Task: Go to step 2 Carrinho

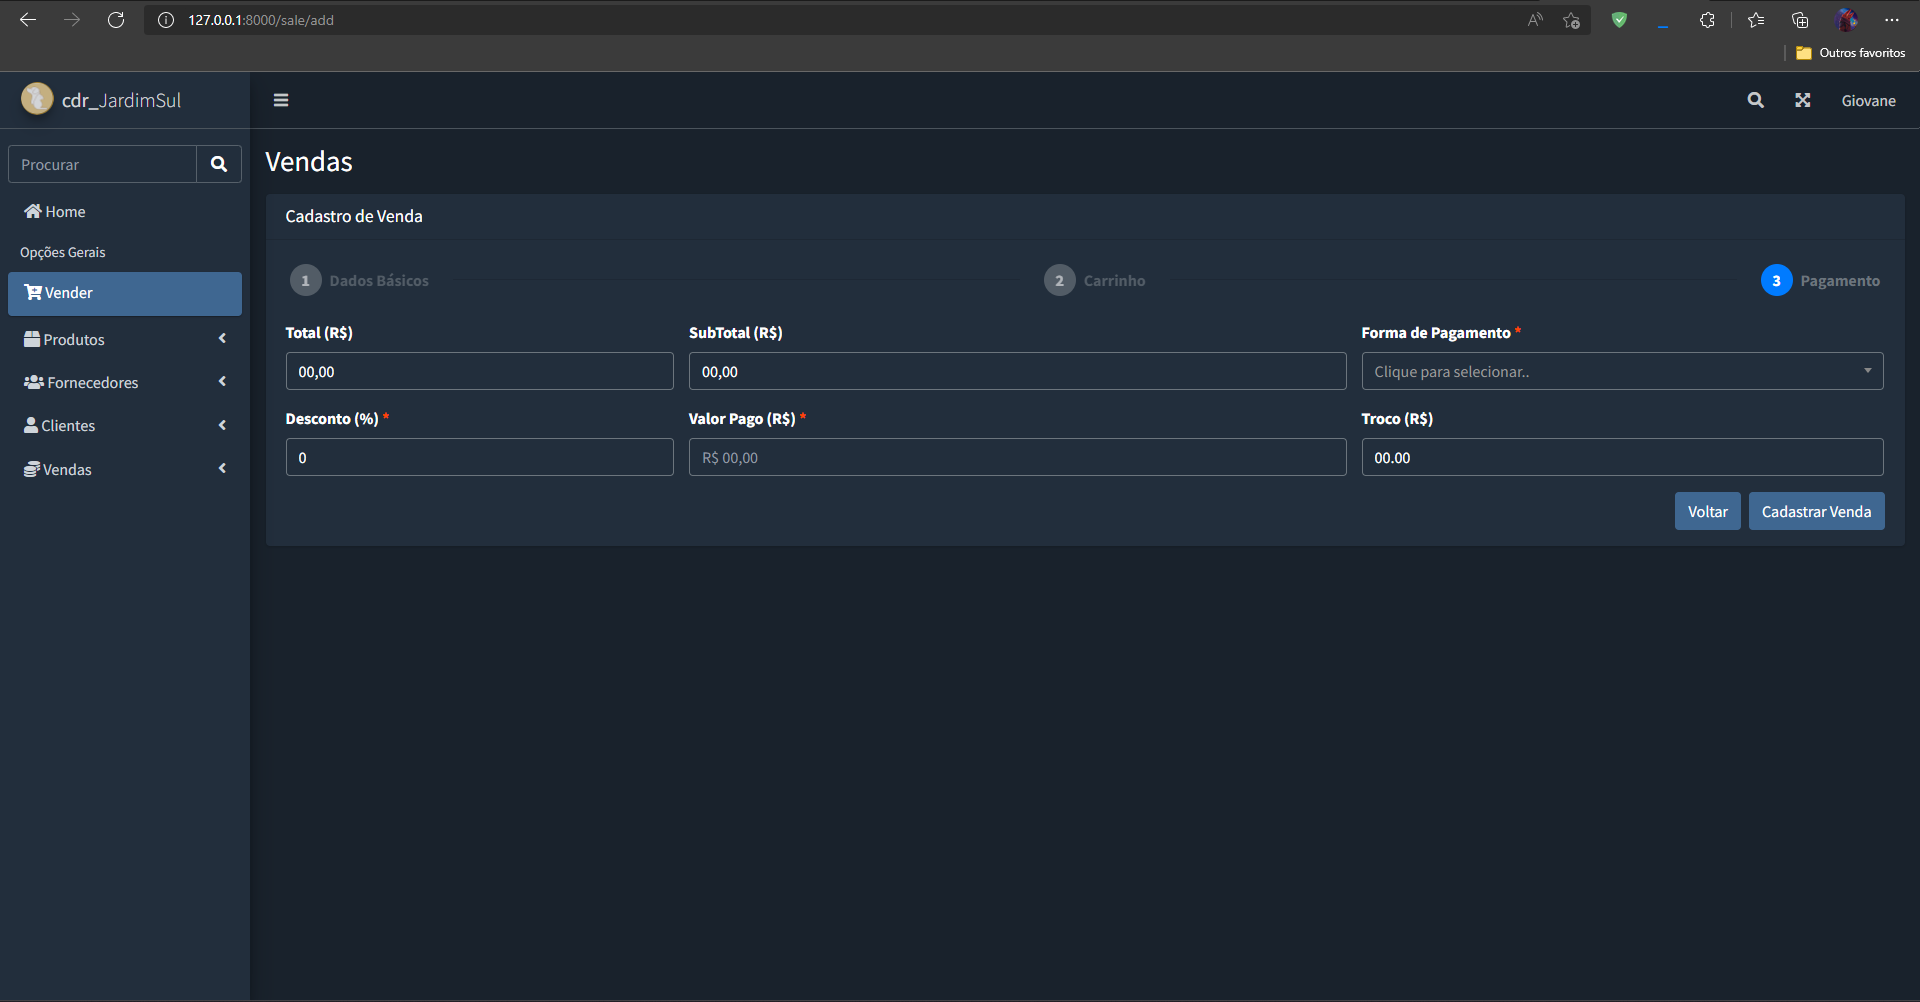Action: click(1095, 280)
